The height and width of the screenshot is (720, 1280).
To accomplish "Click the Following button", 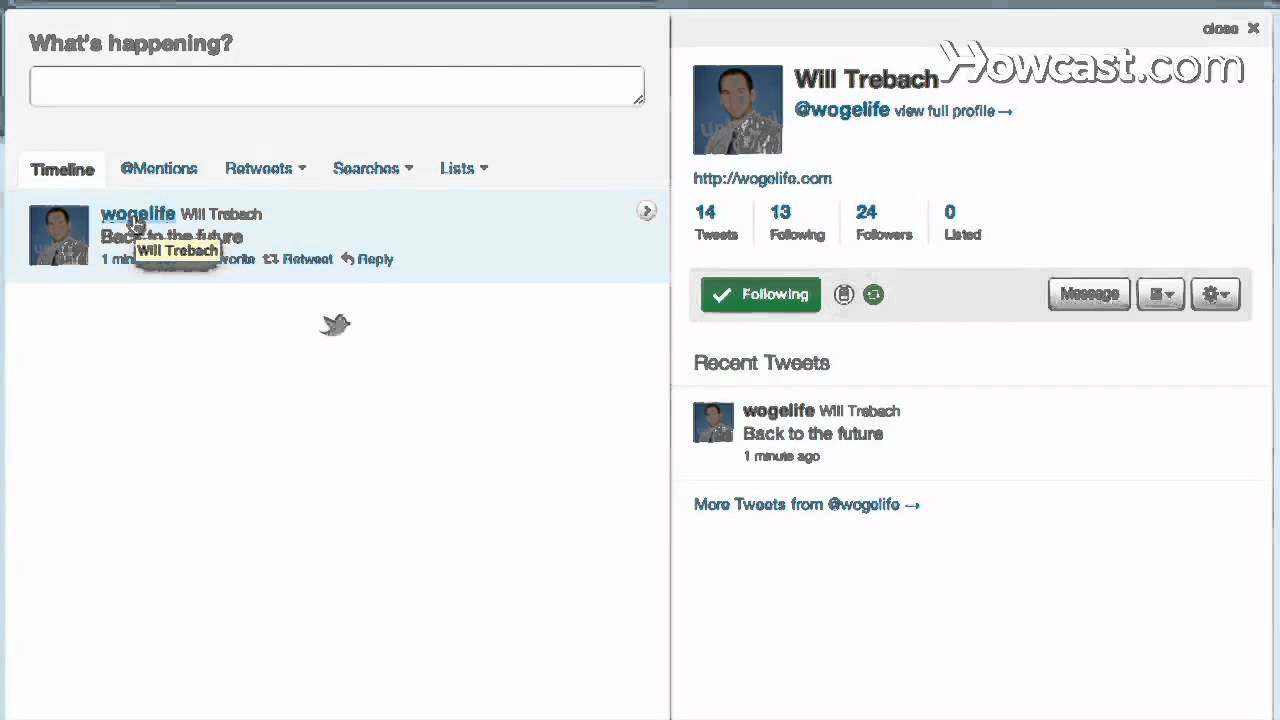I will tap(761, 294).
